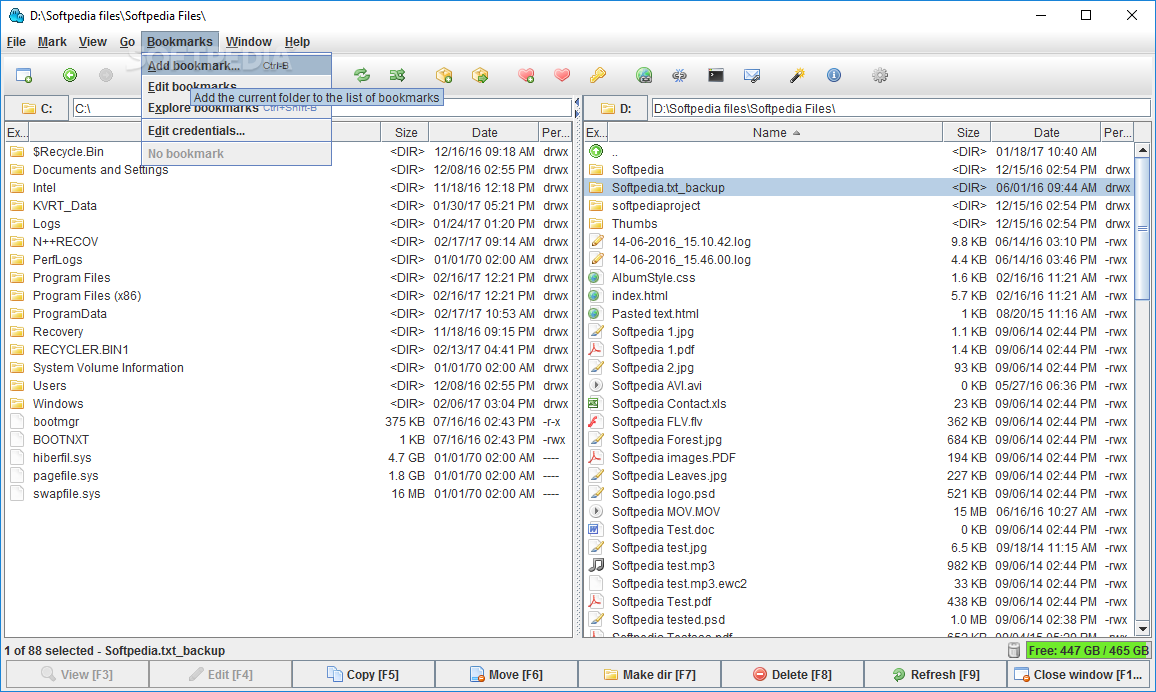
Task: Click the Unpack files box icon
Action: pos(480,75)
